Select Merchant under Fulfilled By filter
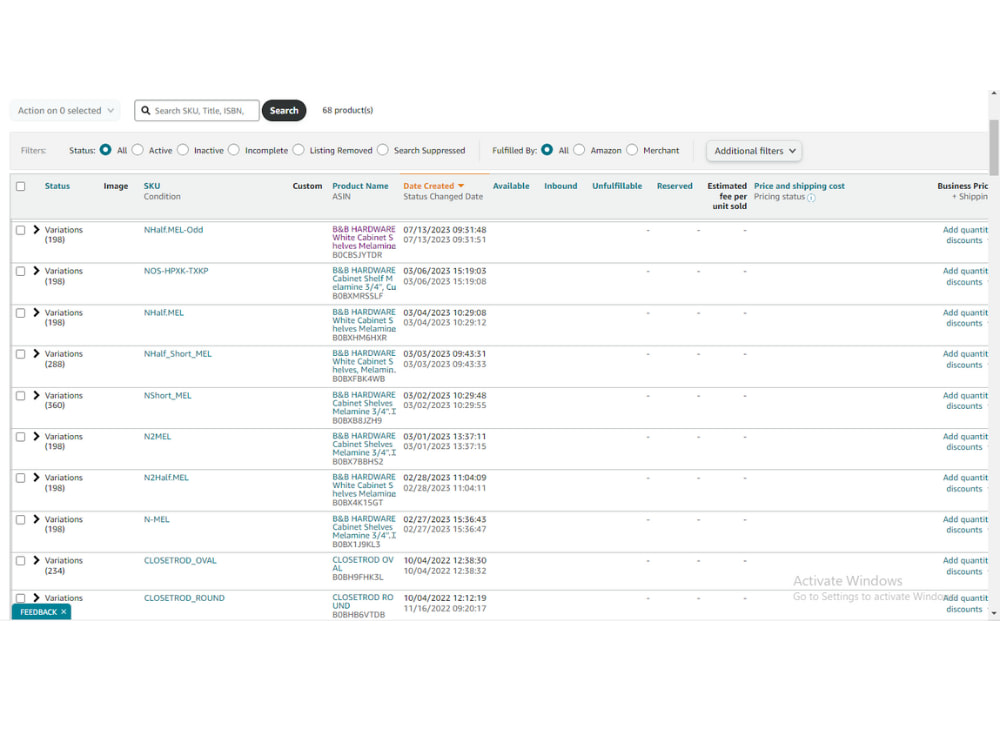Screen dimensions: 1000x750 [631, 150]
